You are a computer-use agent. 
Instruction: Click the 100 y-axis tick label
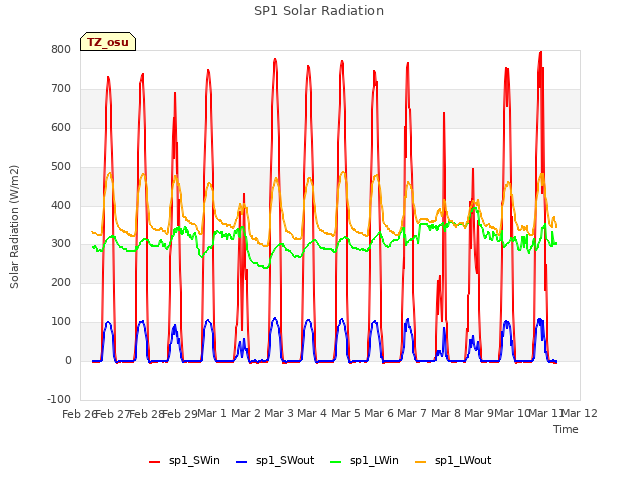pos(61,322)
